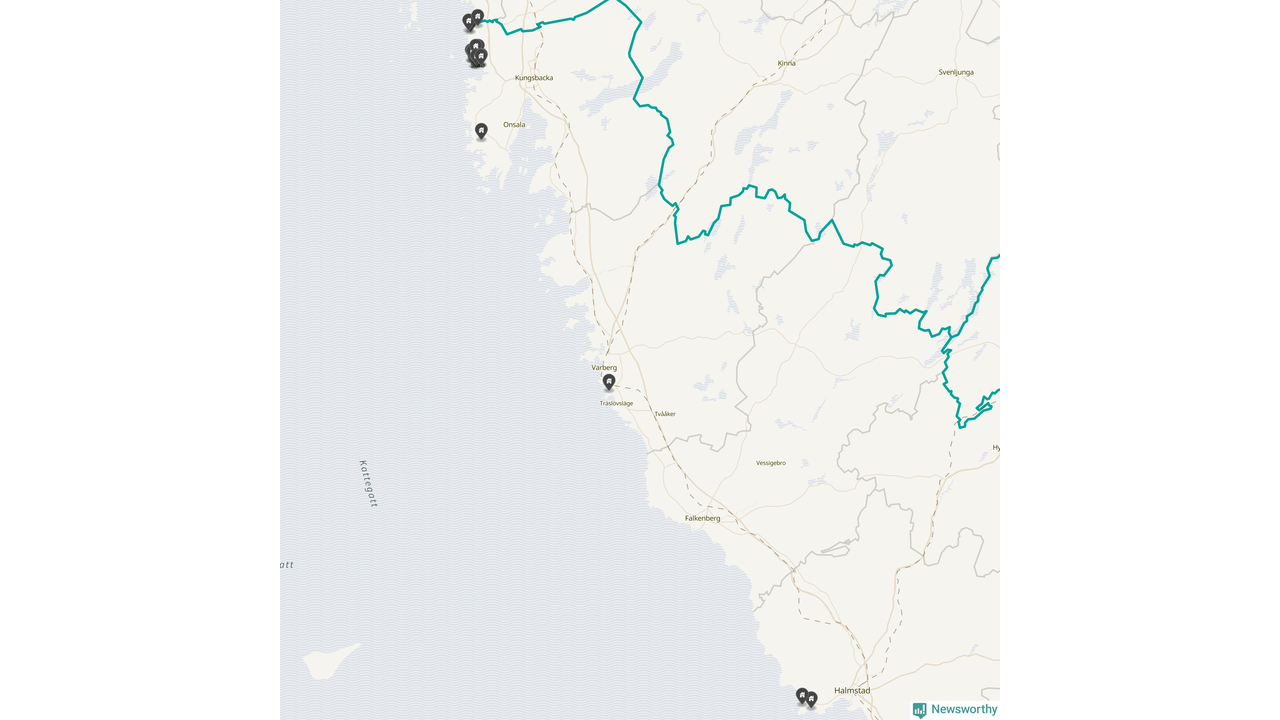Click the house marker near Varberg

coord(609,382)
